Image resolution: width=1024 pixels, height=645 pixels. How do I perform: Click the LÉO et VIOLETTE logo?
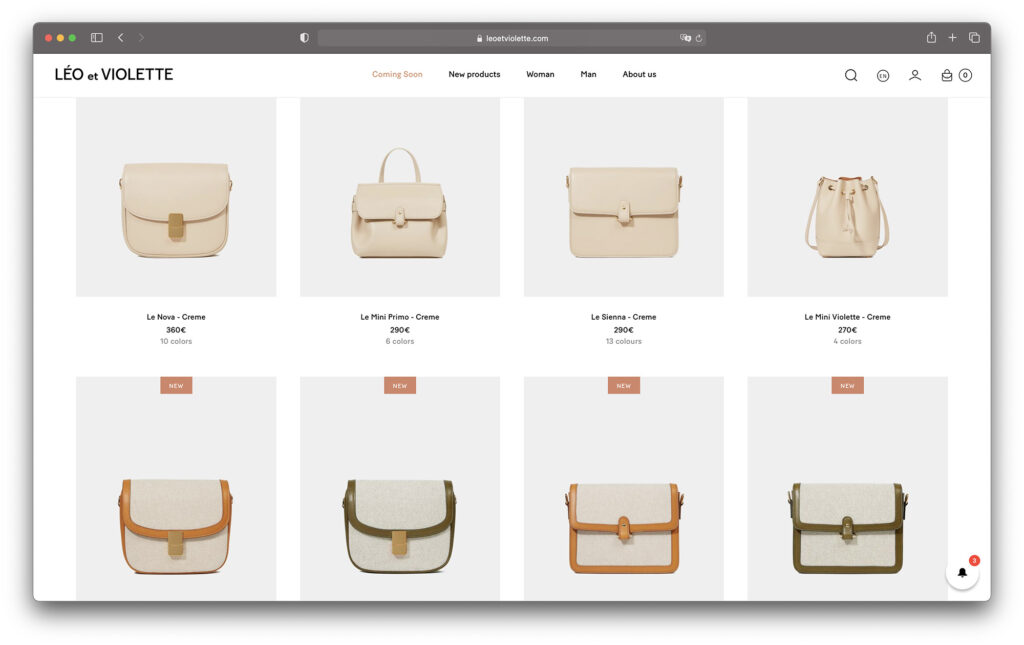pyautogui.click(x=114, y=74)
